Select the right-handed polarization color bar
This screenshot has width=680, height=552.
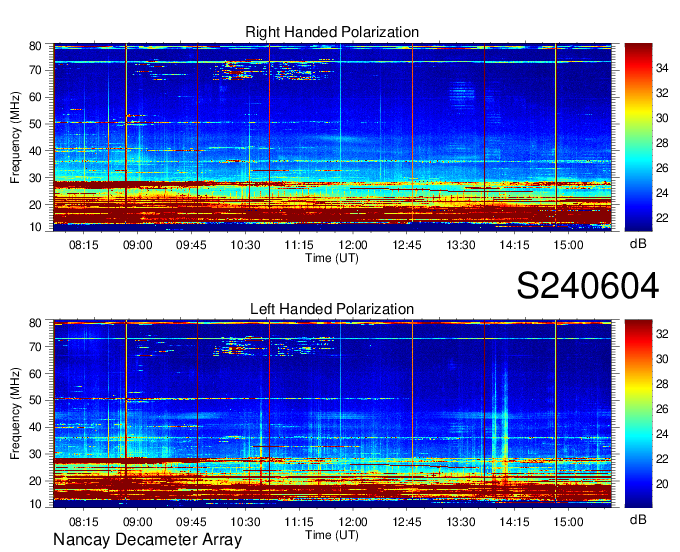coord(638,137)
